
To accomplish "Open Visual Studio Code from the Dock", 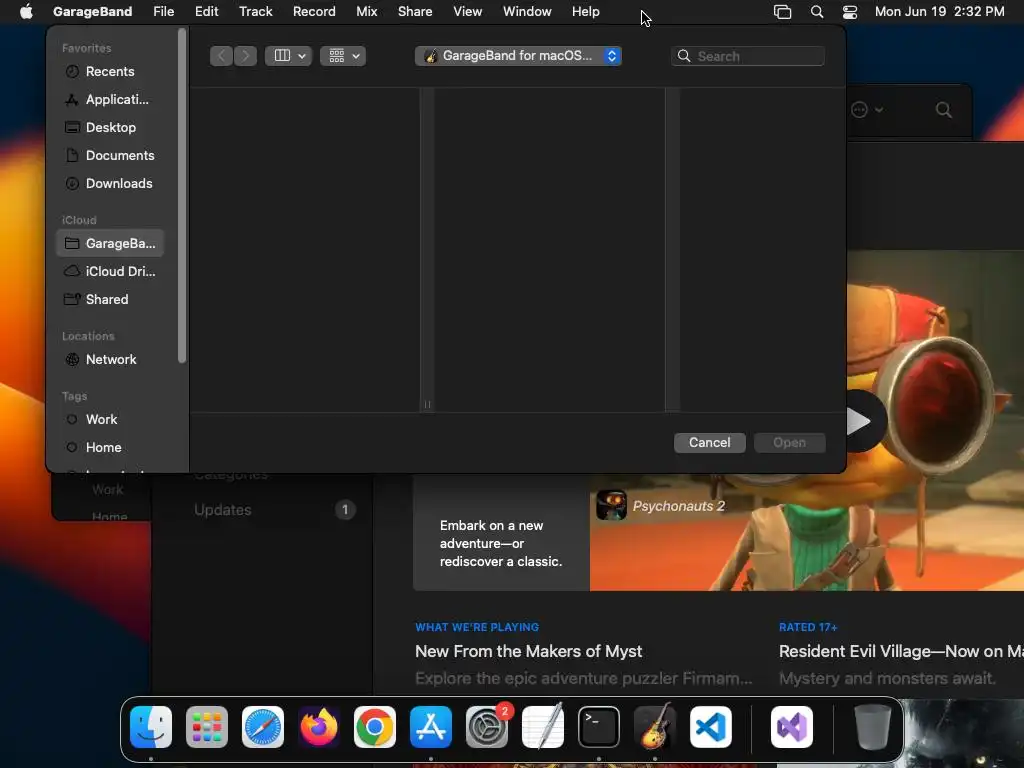I will pyautogui.click(x=711, y=727).
